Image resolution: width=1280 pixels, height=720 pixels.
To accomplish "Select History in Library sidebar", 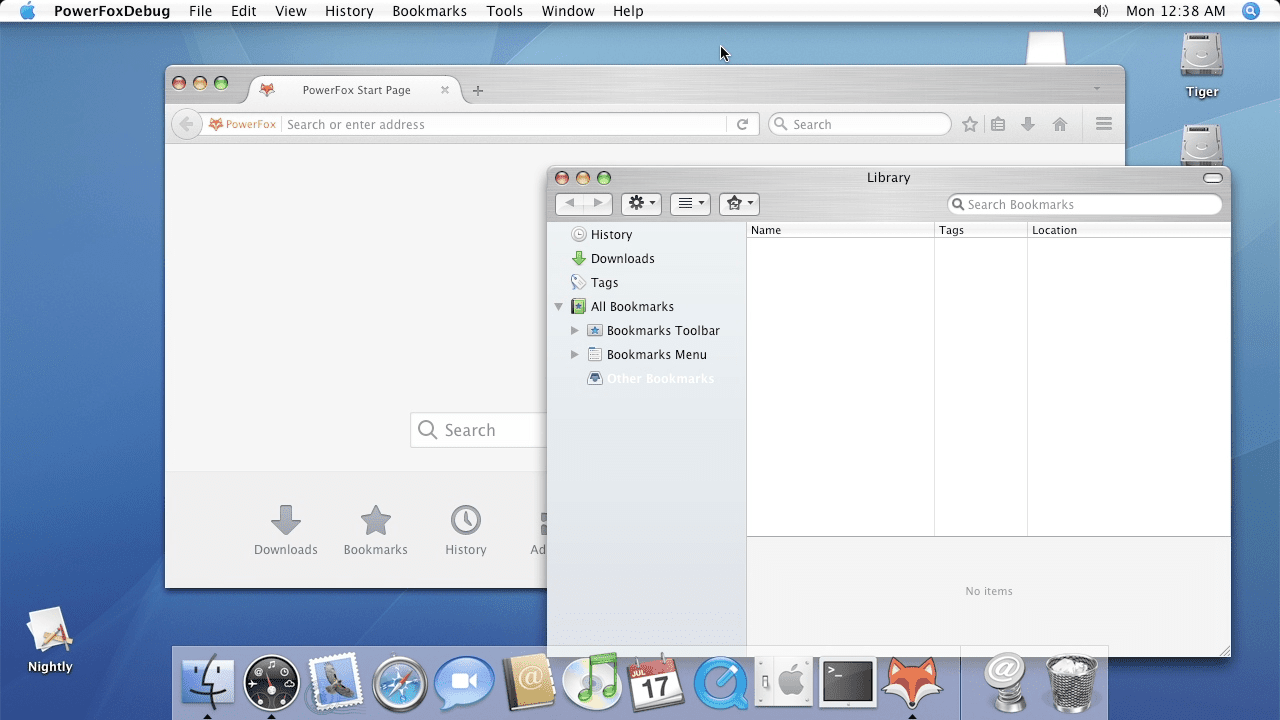I will point(611,234).
